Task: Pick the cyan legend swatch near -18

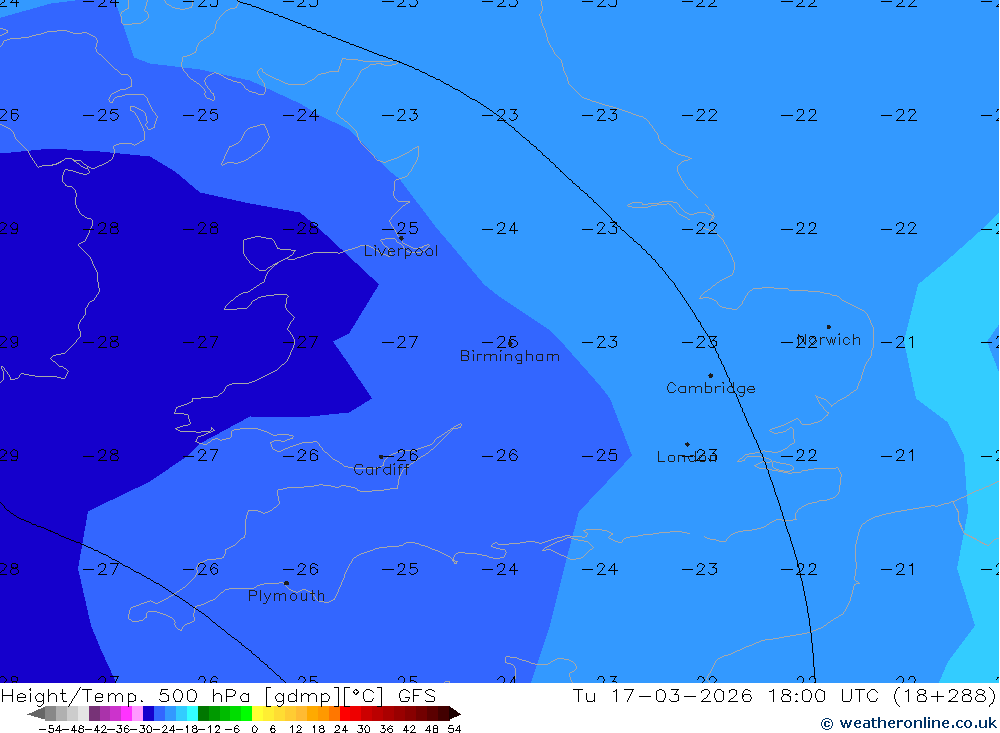Action: pyautogui.click(x=192, y=713)
